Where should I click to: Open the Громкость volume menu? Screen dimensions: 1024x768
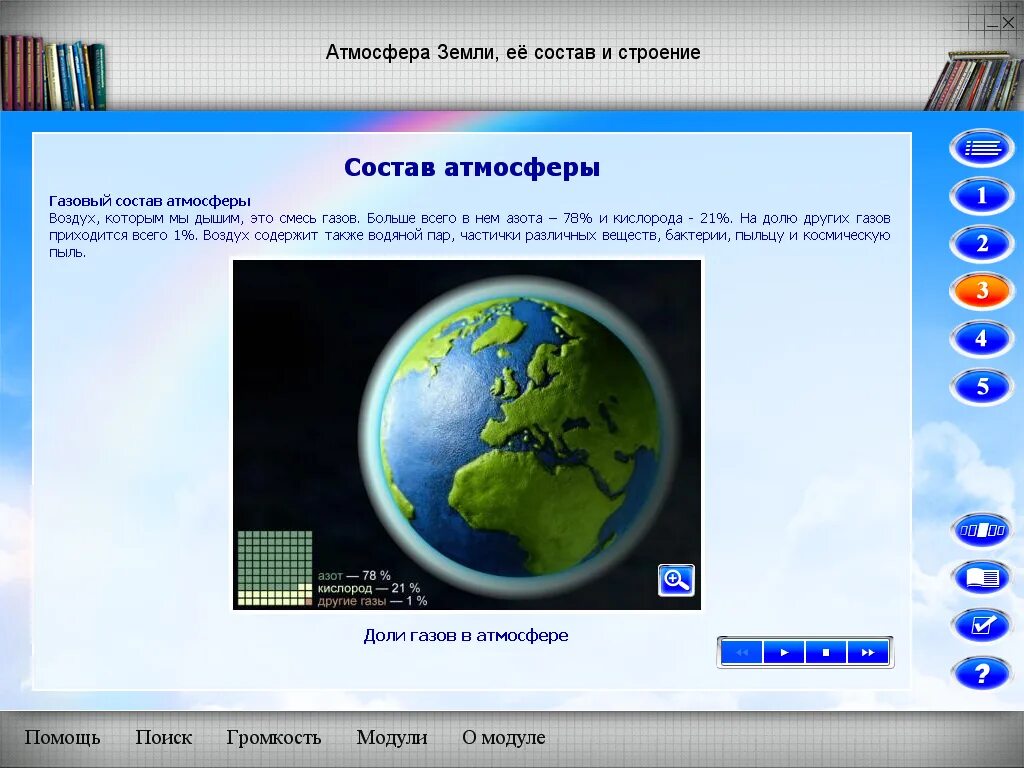pos(274,737)
